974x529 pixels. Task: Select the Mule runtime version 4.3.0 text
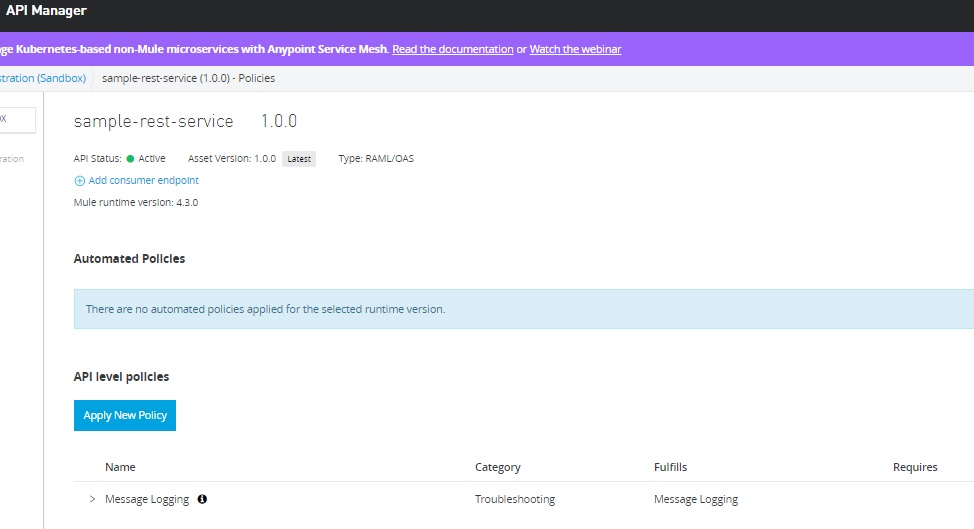tap(136, 202)
